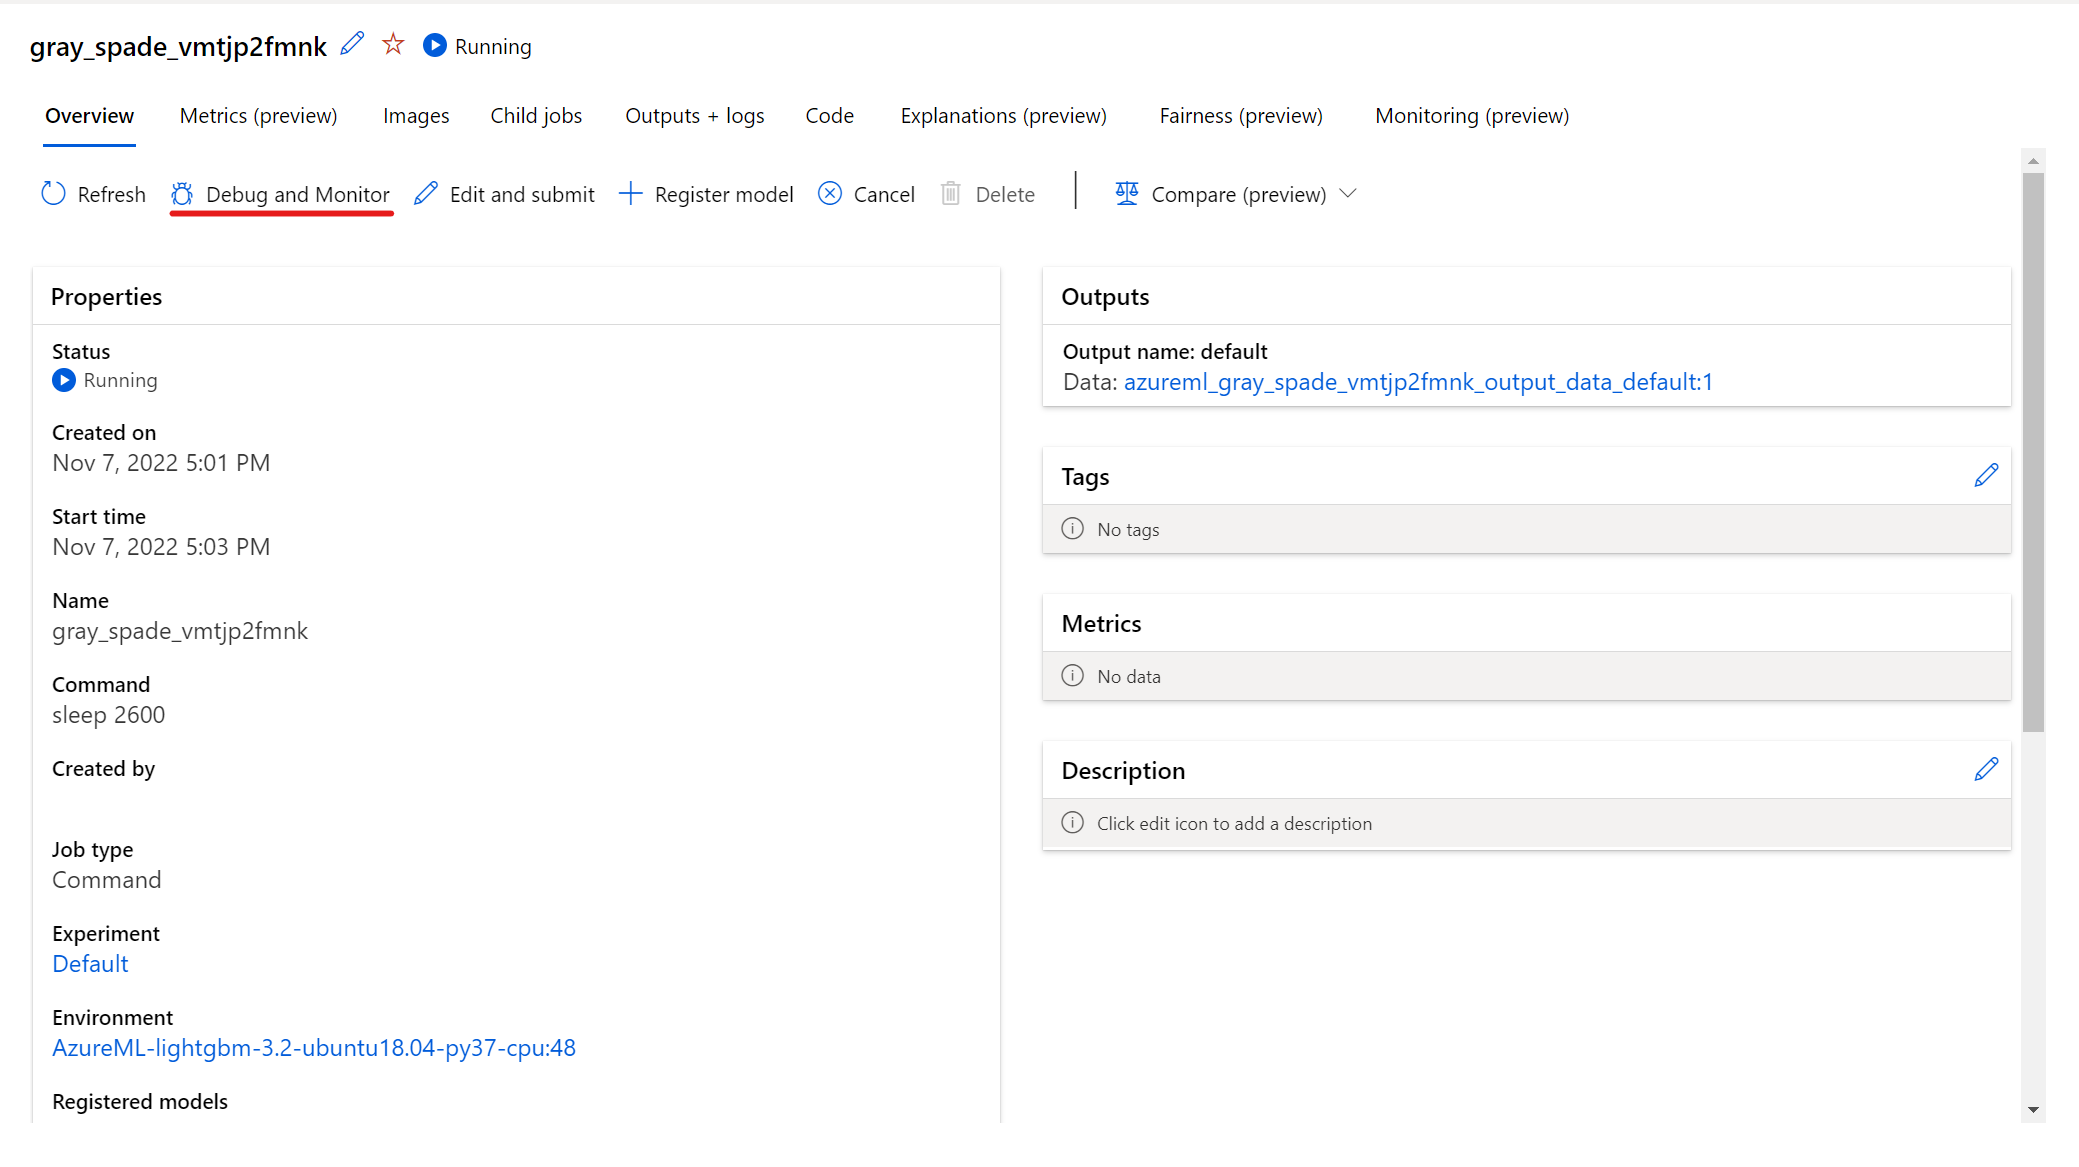Switch to the Metrics preview tab
The width and height of the screenshot is (2079, 1167).
click(258, 114)
